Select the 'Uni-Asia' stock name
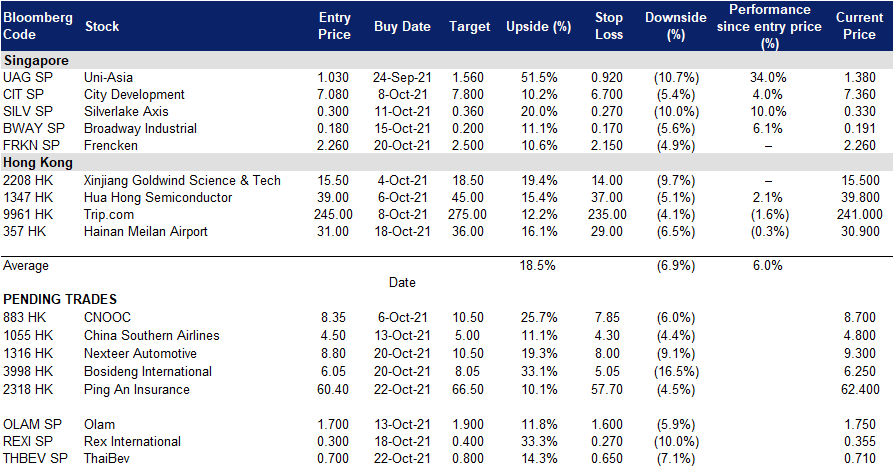Image resolution: width=893 pixels, height=467 pixels. (x=108, y=77)
